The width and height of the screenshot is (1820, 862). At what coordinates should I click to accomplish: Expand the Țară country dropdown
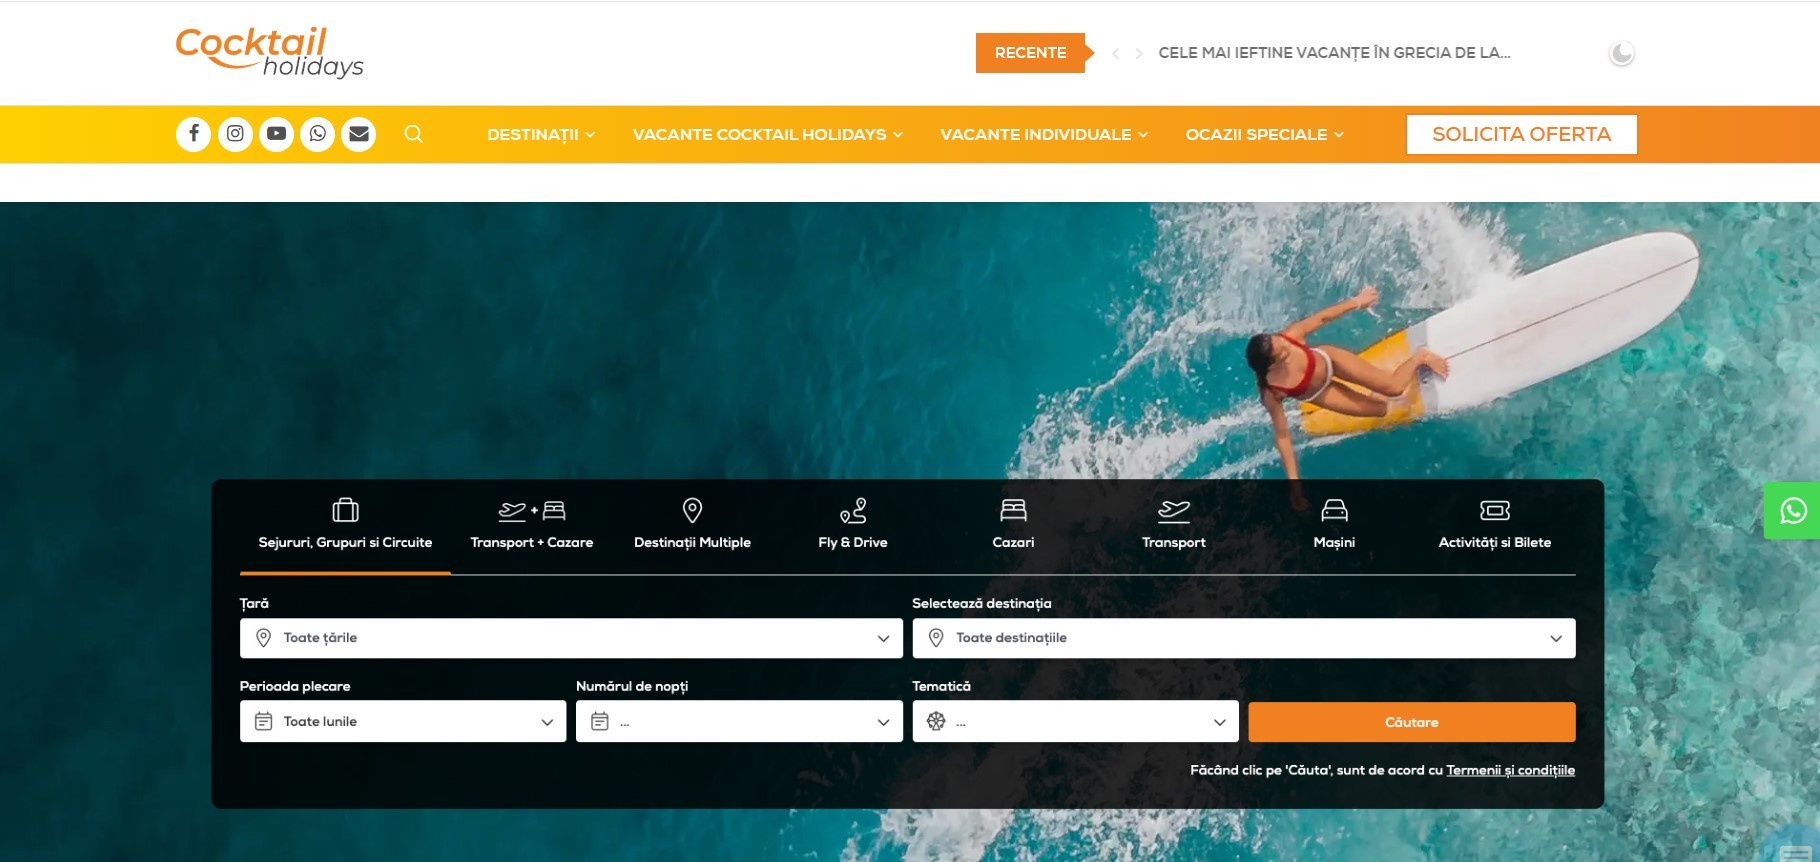click(571, 638)
